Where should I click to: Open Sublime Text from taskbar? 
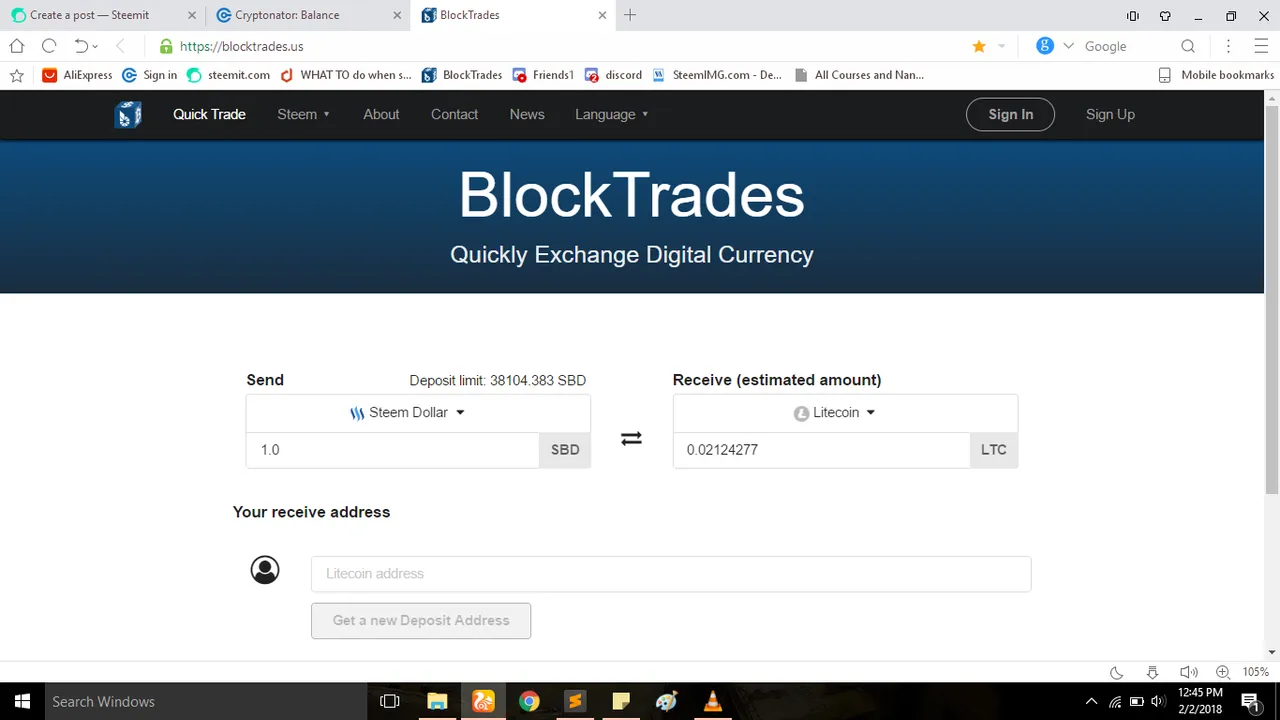575,701
